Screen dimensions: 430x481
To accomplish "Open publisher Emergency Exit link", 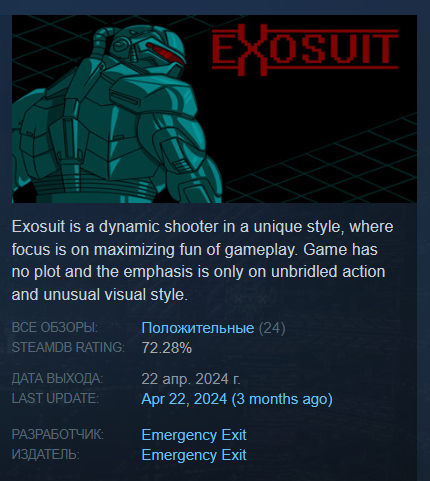I will (194, 455).
